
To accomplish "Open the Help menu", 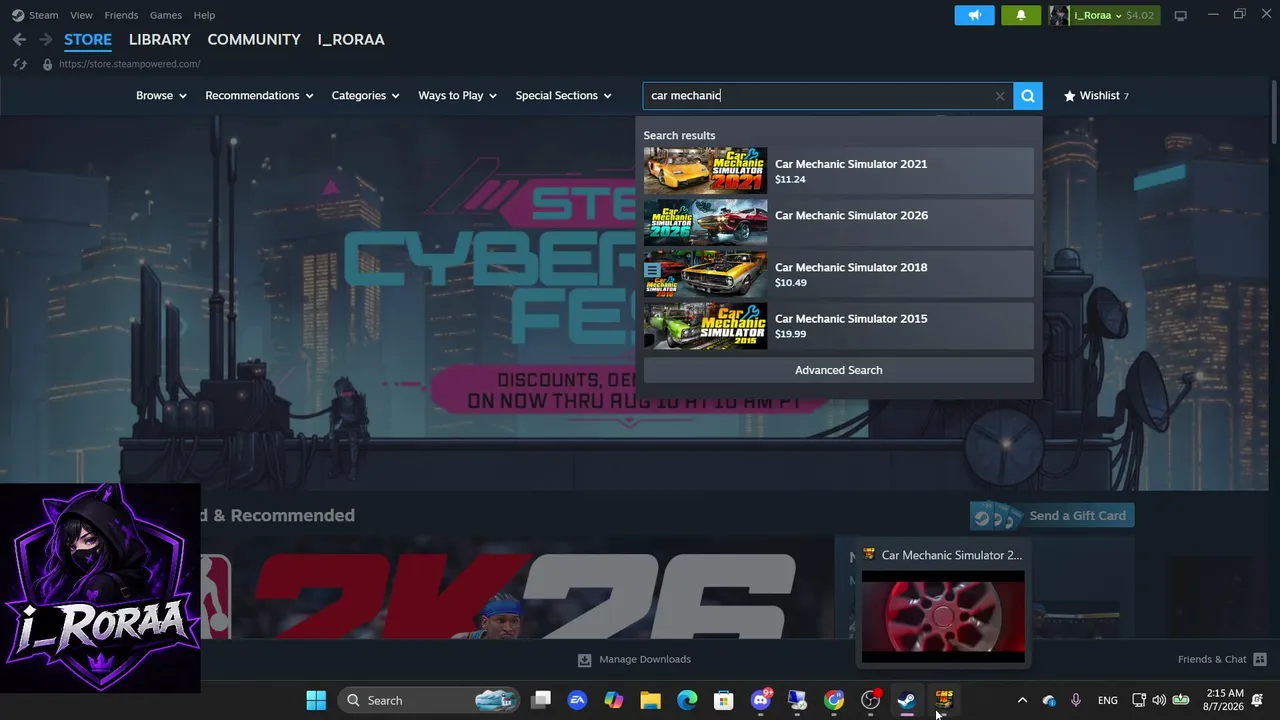I will point(204,15).
